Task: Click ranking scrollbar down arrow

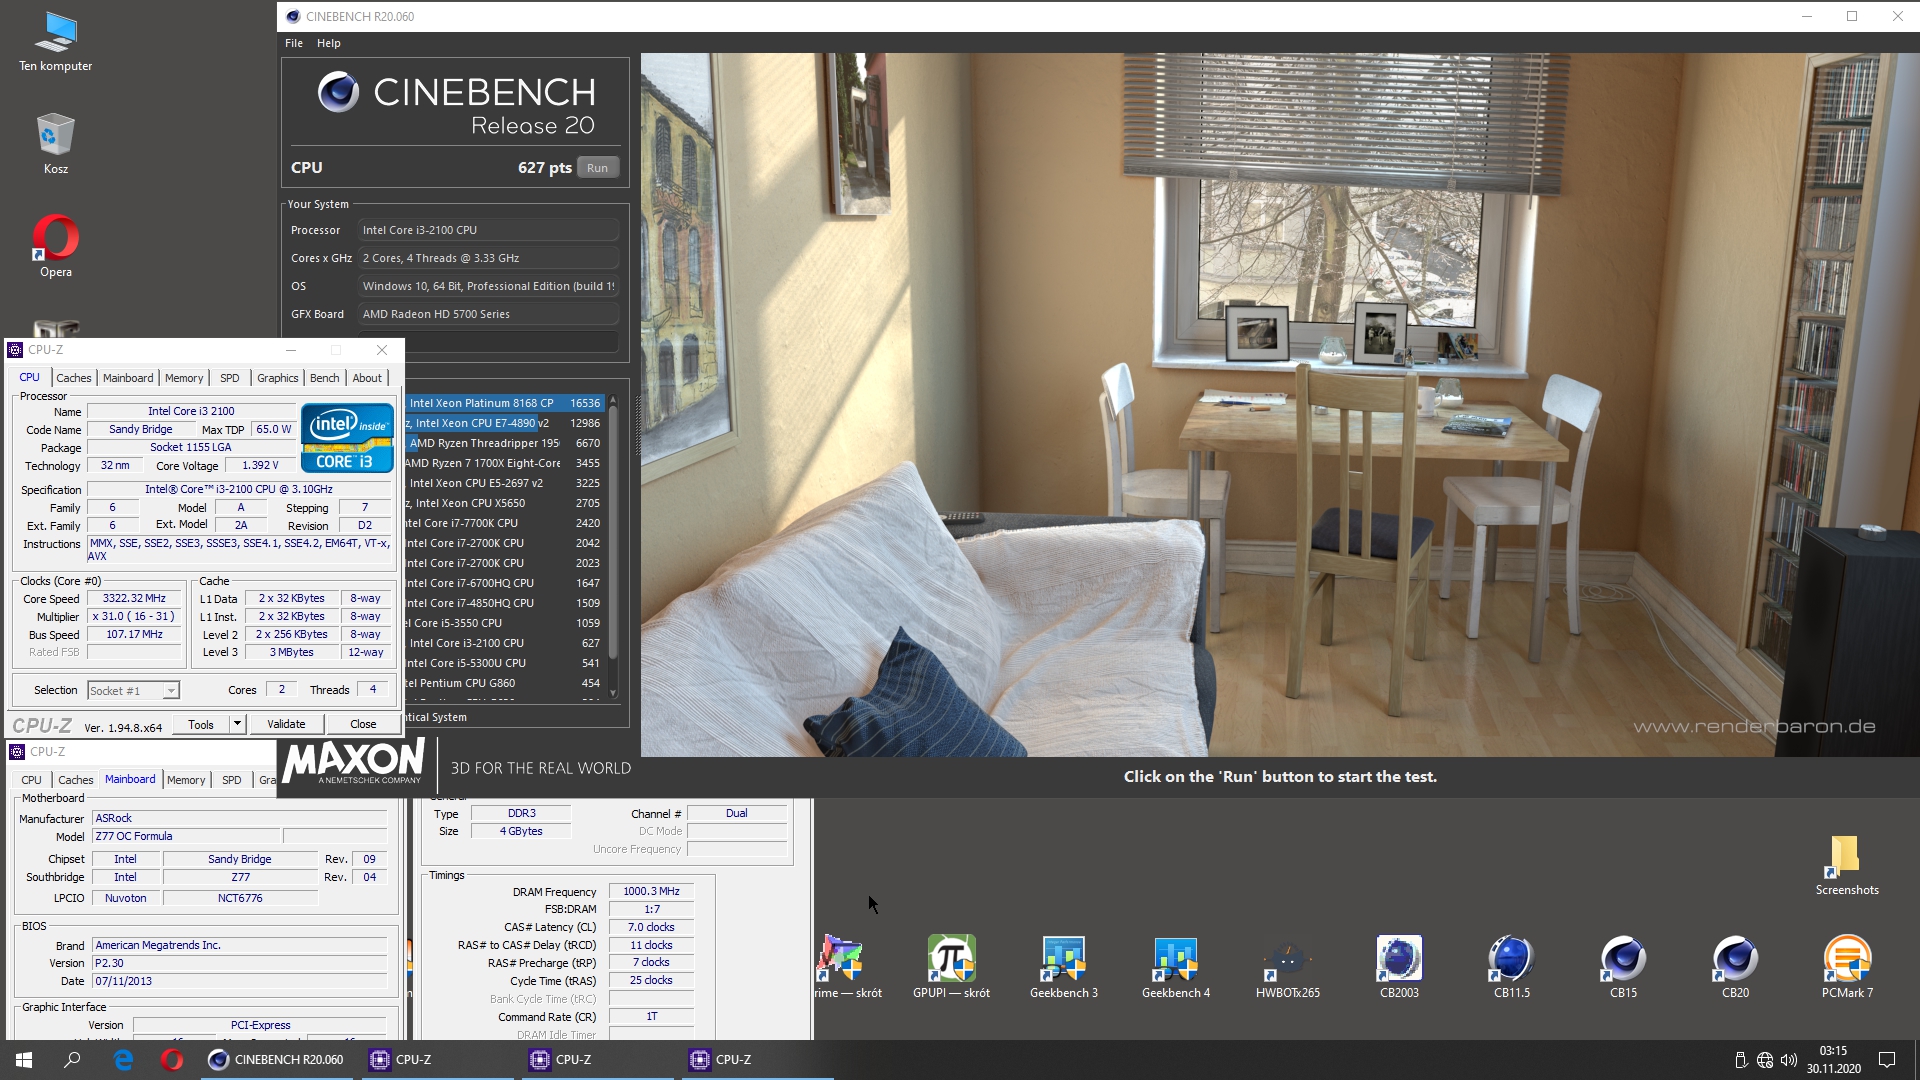Action: point(613,693)
